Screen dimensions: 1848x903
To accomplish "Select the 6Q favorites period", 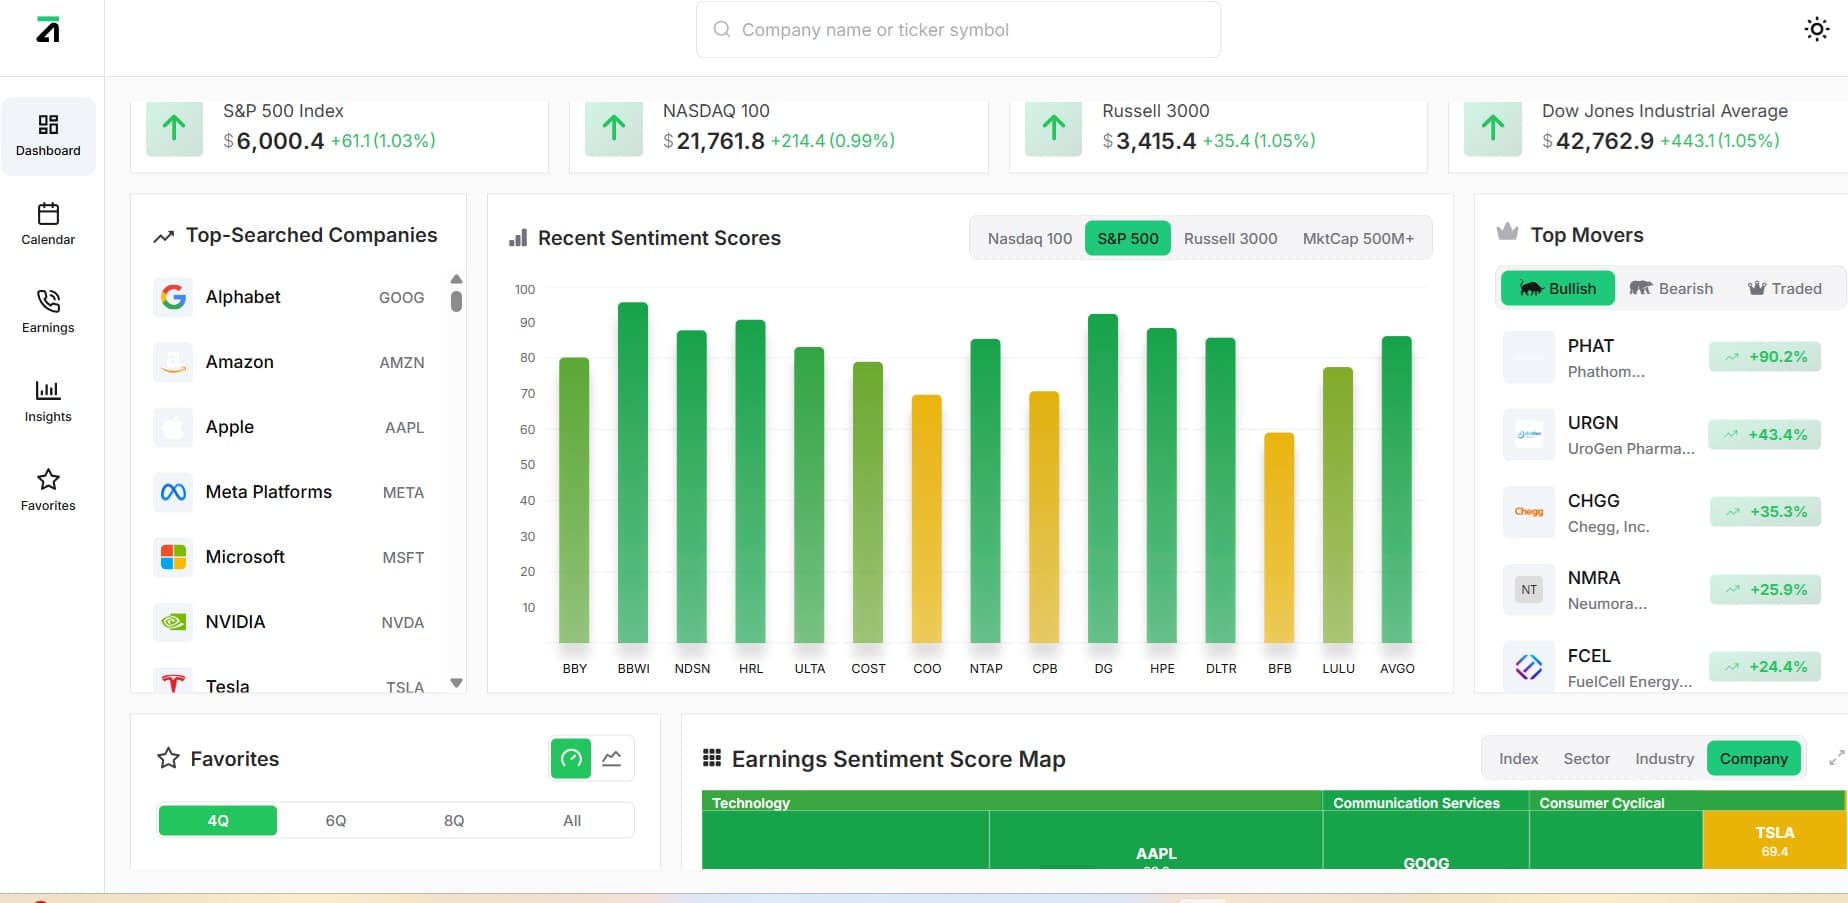I will [336, 821].
